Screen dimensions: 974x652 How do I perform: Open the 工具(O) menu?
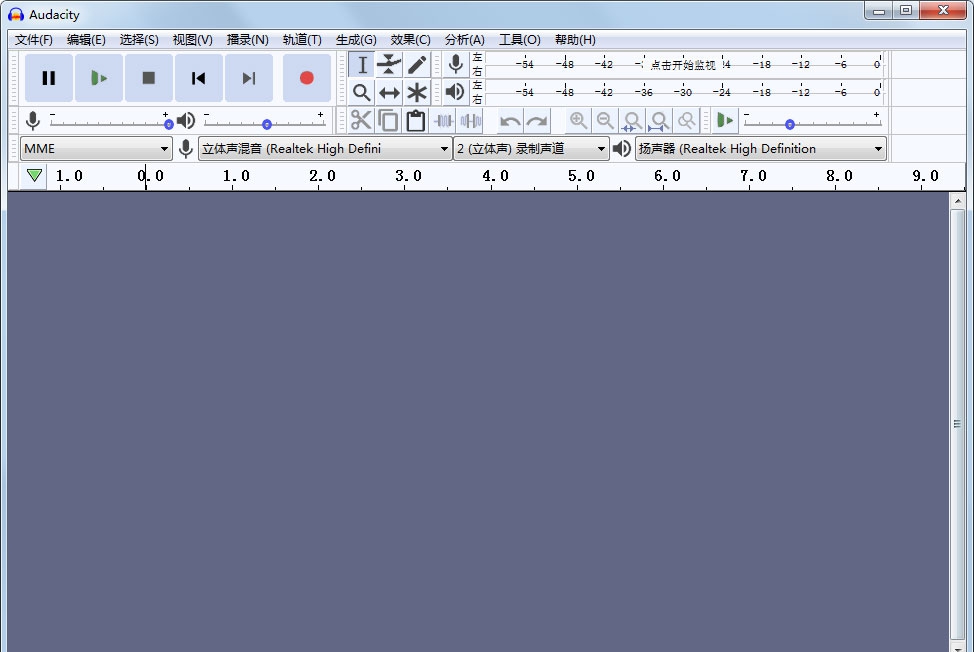click(x=520, y=40)
